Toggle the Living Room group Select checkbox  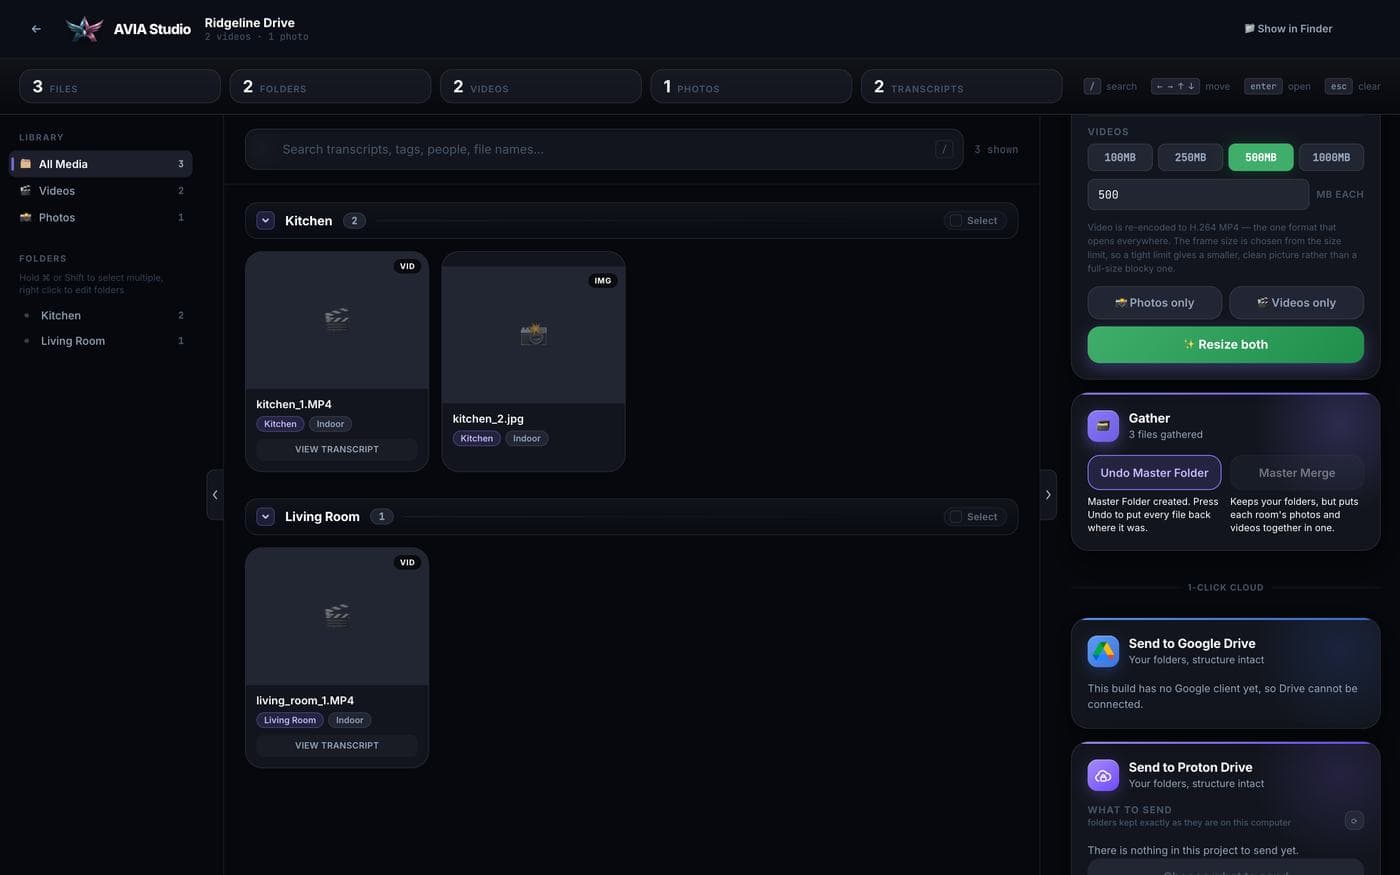(x=956, y=517)
